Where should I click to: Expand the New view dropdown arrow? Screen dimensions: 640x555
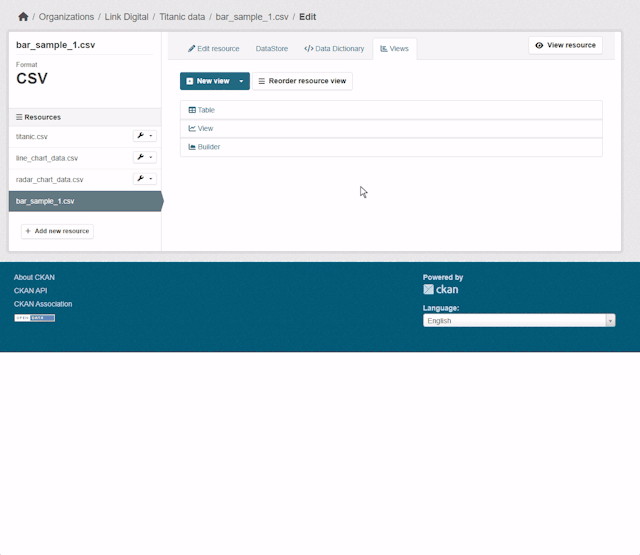pos(241,81)
